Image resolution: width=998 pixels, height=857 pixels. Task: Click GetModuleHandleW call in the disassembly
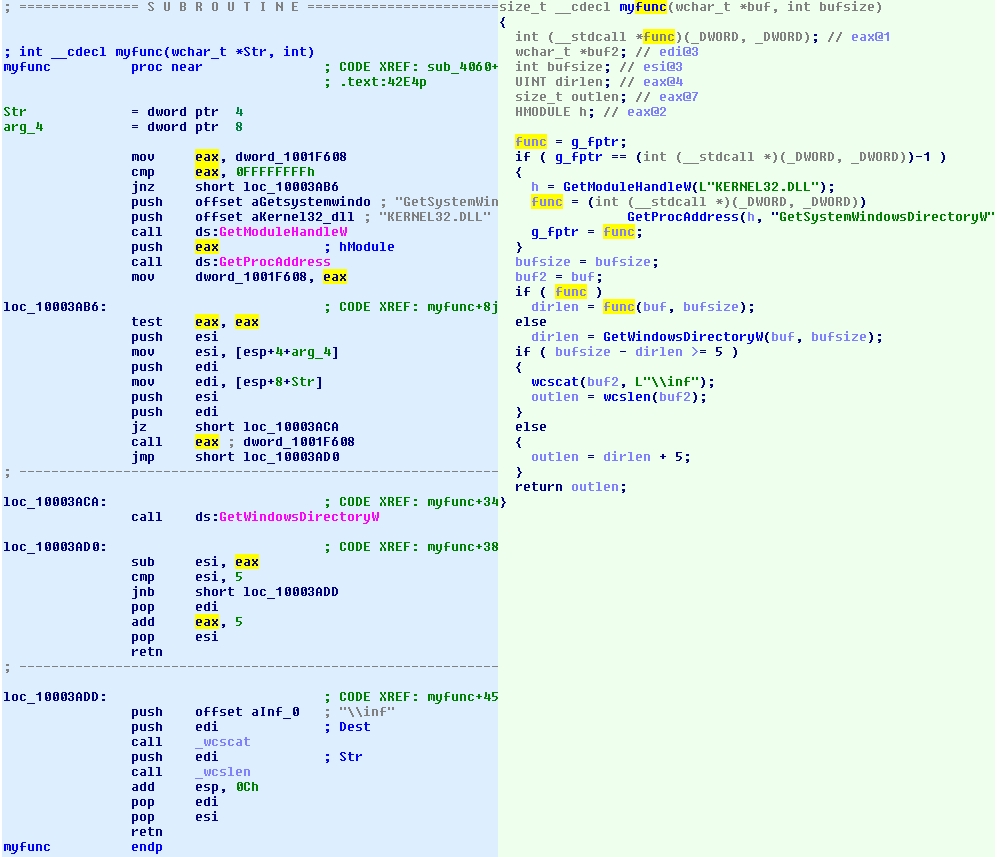click(x=283, y=232)
